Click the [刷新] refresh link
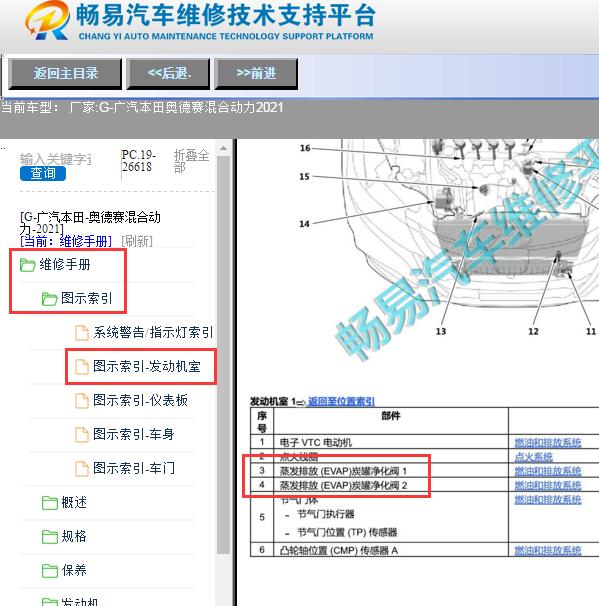The height and width of the screenshot is (606, 599). click(x=137, y=241)
